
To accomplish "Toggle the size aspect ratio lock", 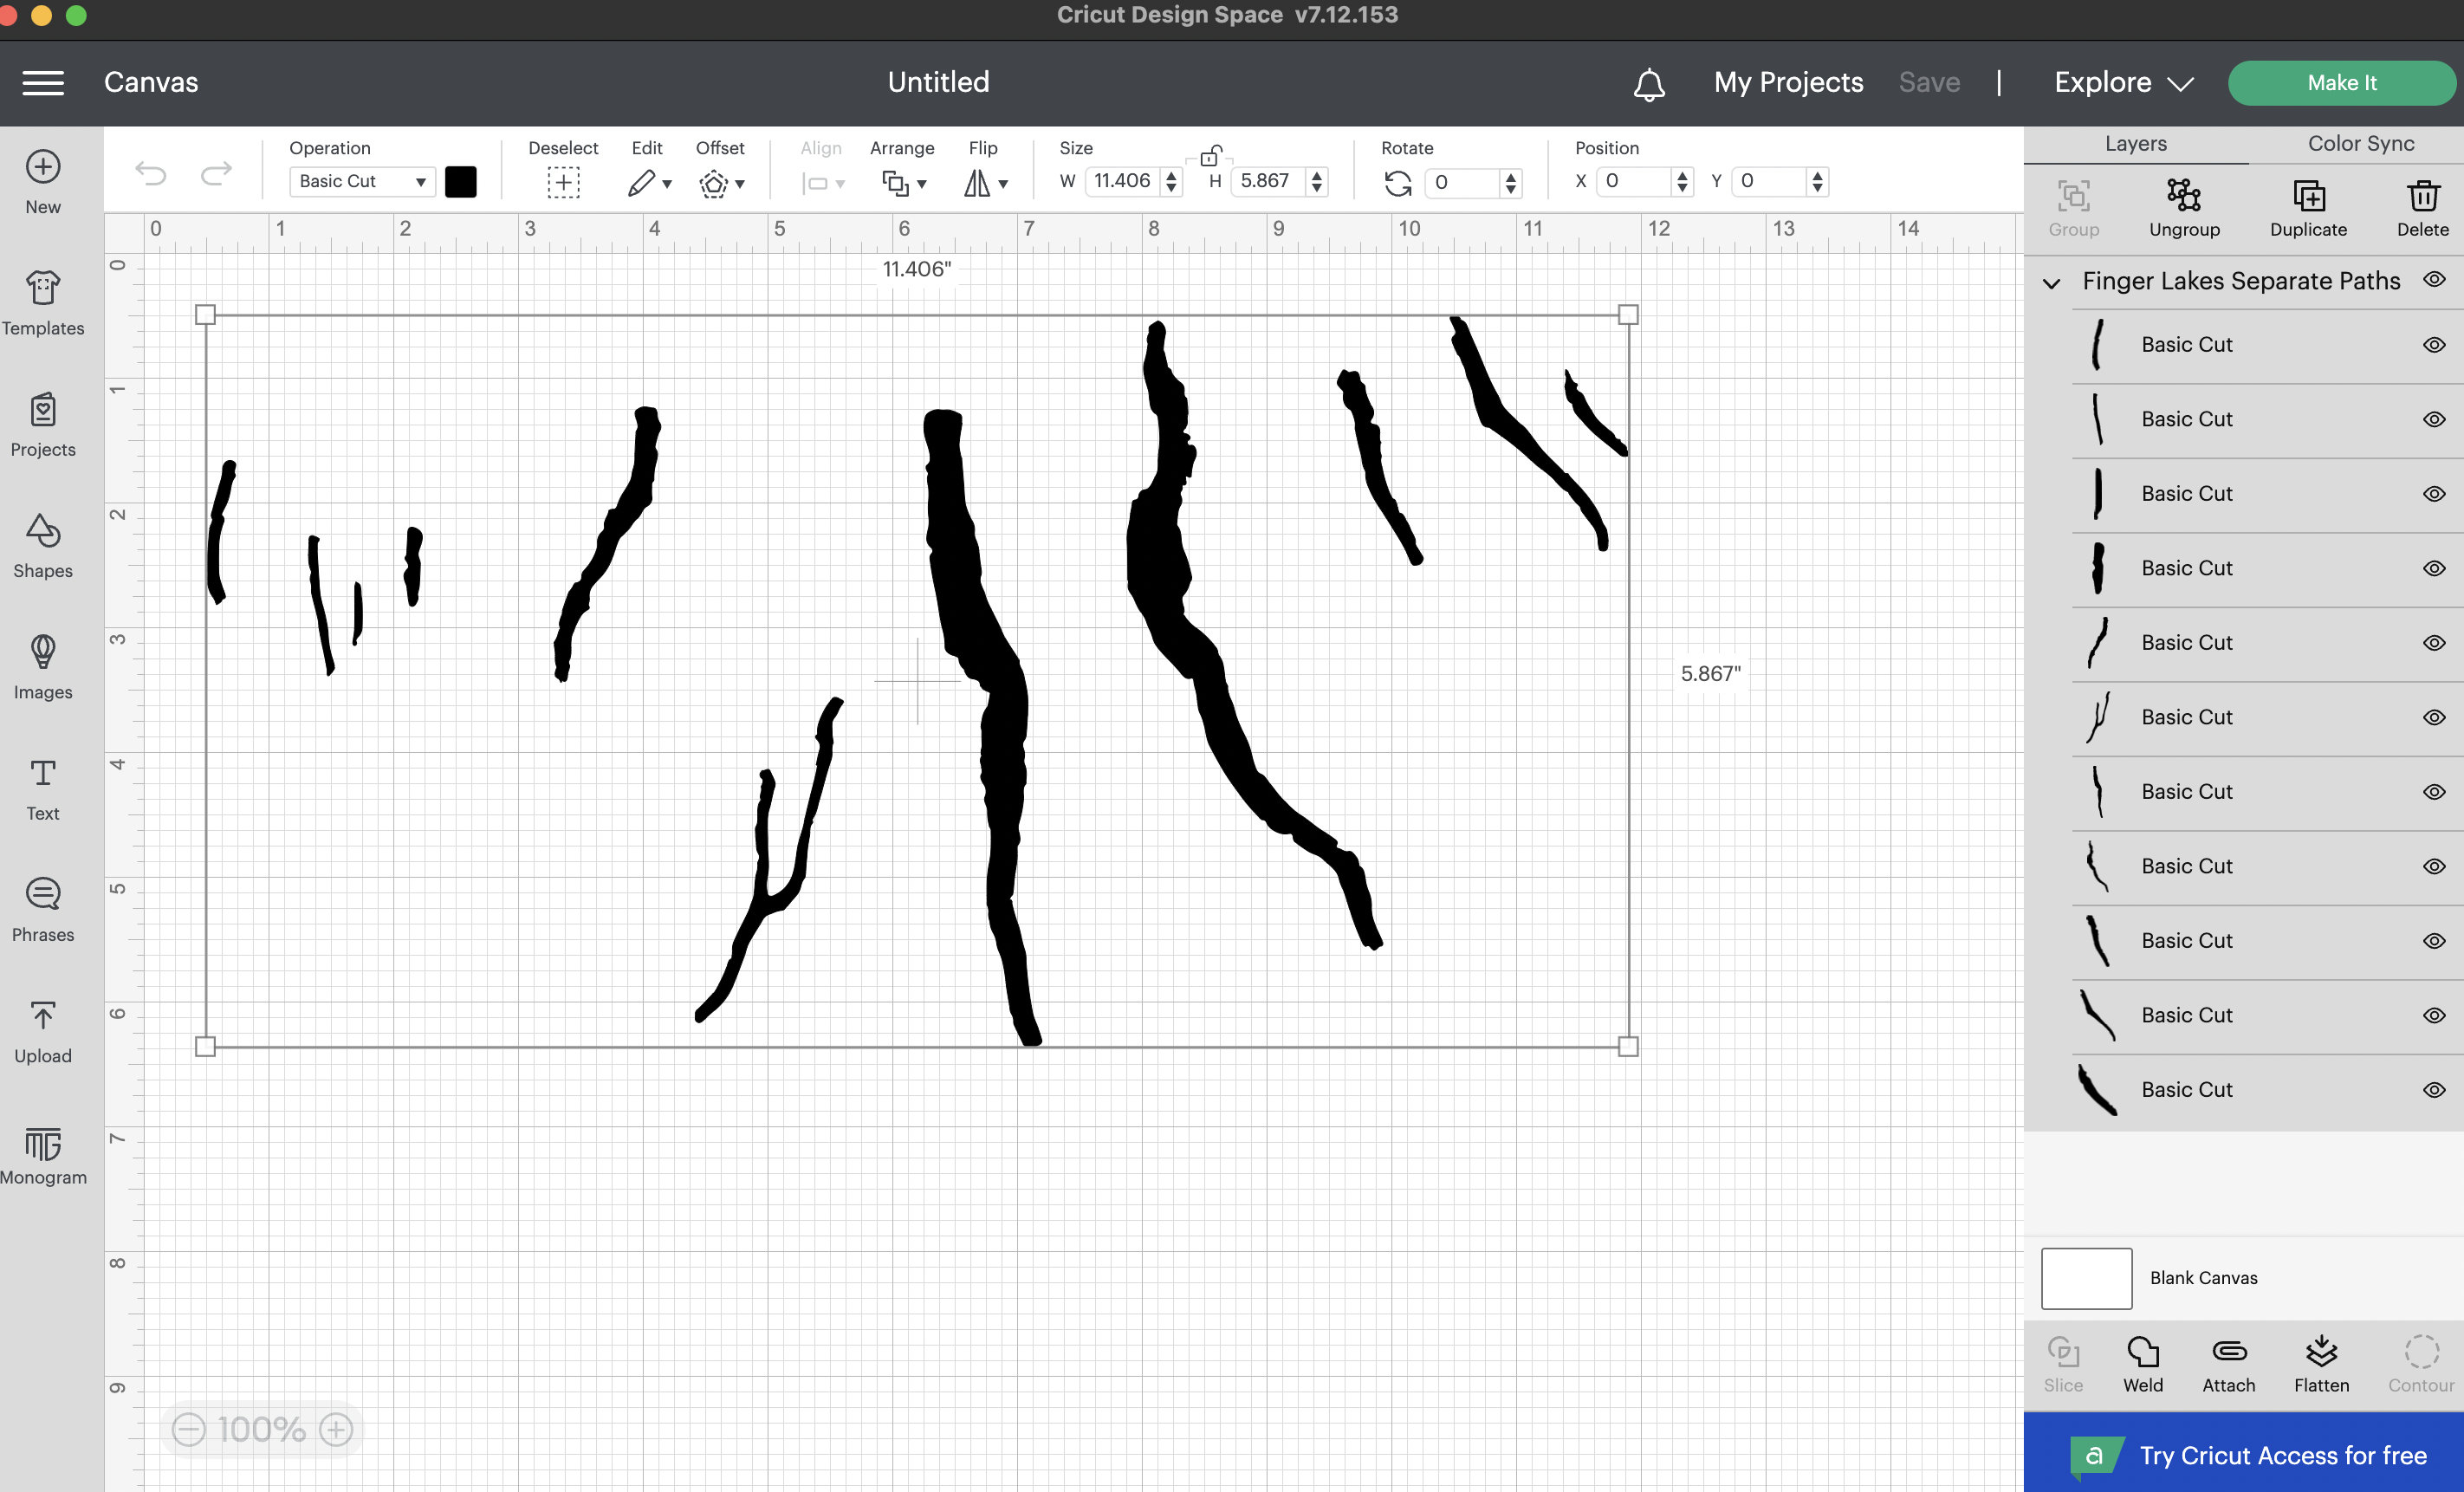I will pyautogui.click(x=1210, y=155).
